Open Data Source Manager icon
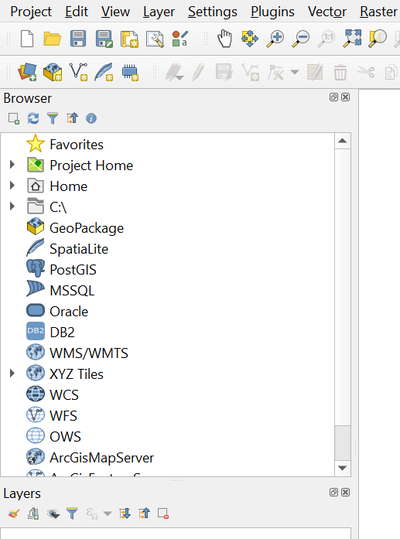This screenshot has height=539, width=400. 27,72
